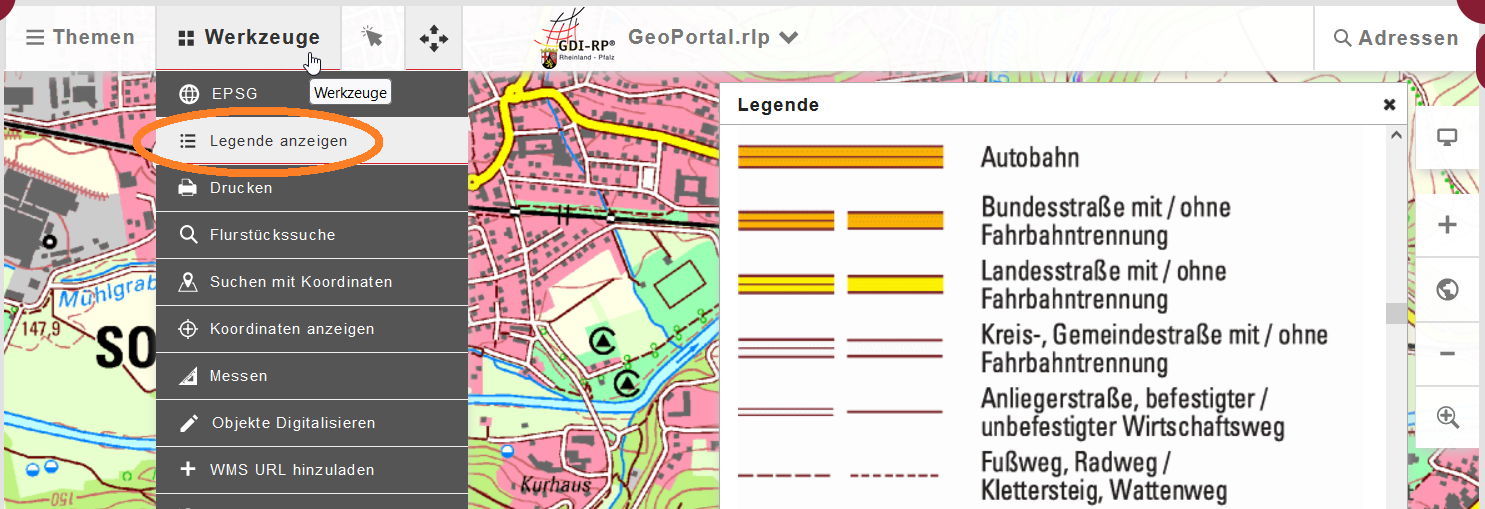Expand the GeoPortal.rlp dropdown

(x=712, y=37)
